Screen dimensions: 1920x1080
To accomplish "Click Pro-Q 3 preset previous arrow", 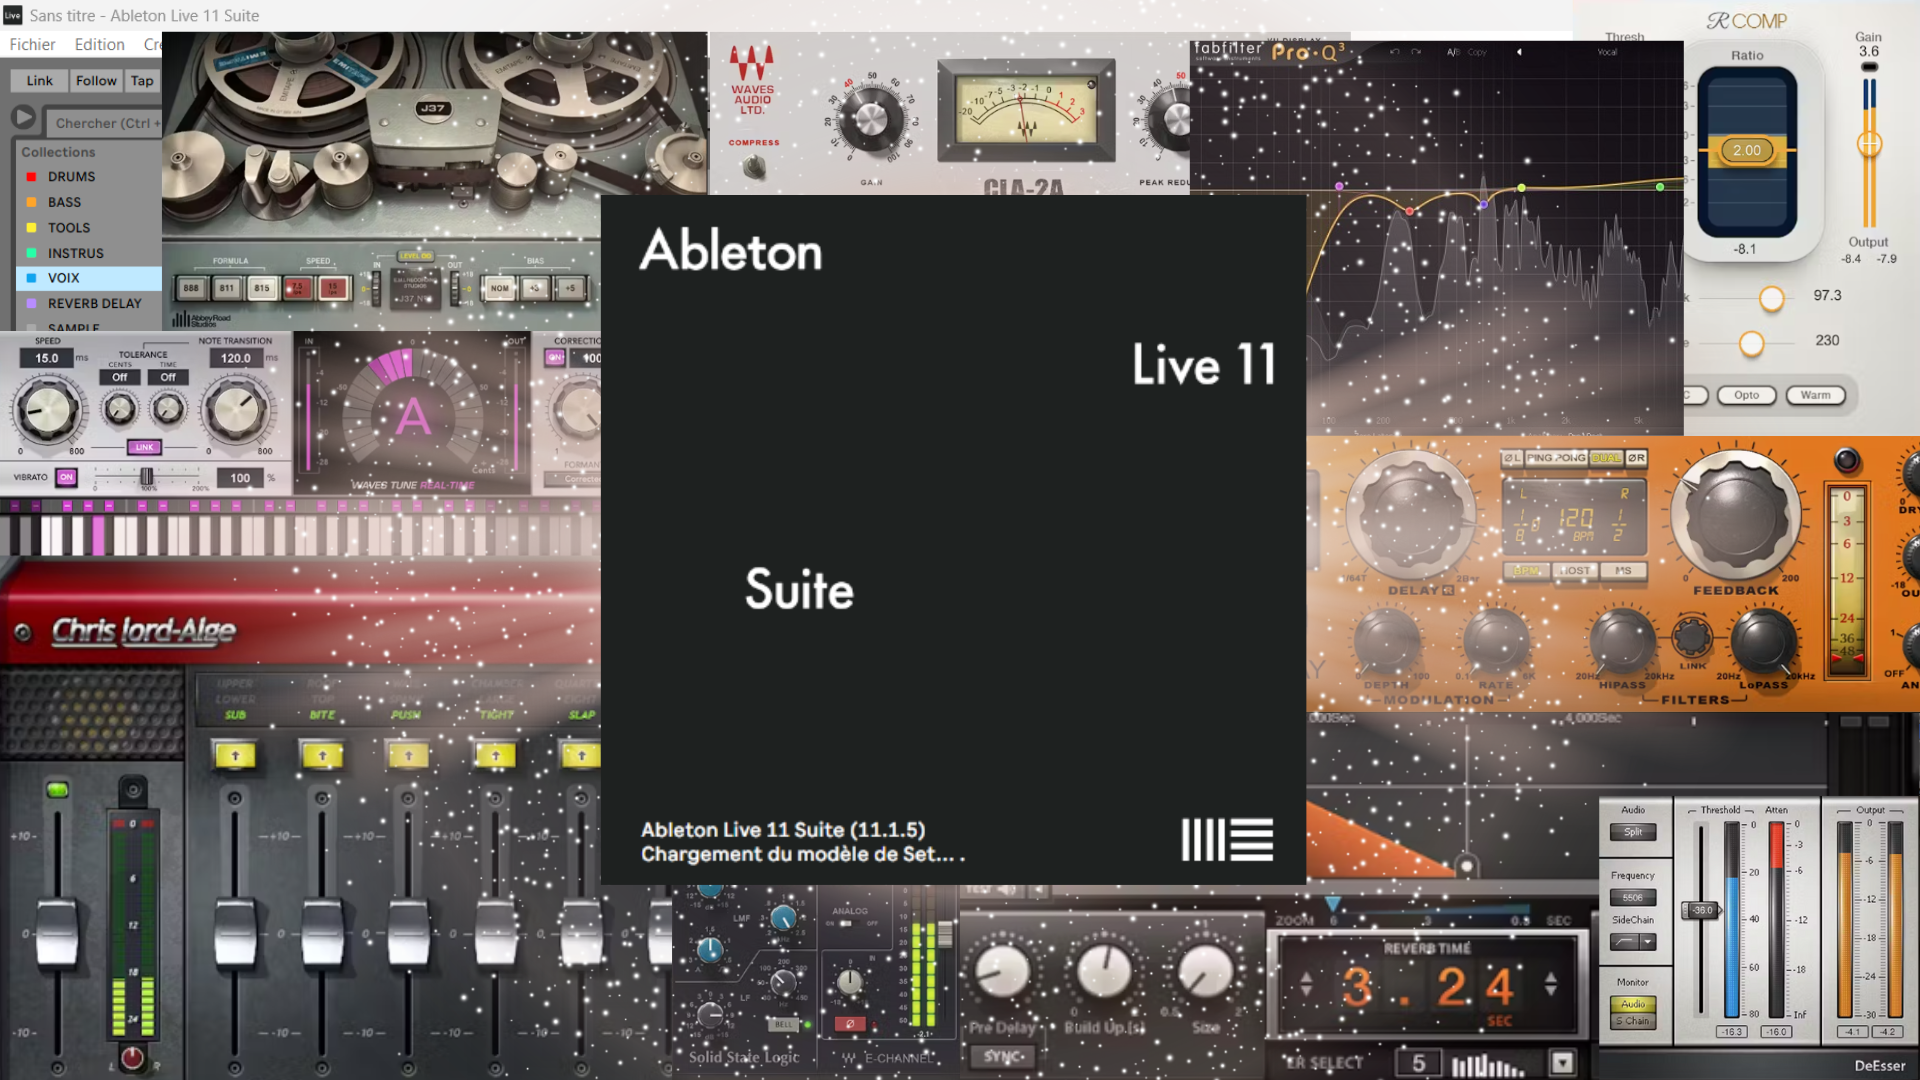I will coord(1519,52).
